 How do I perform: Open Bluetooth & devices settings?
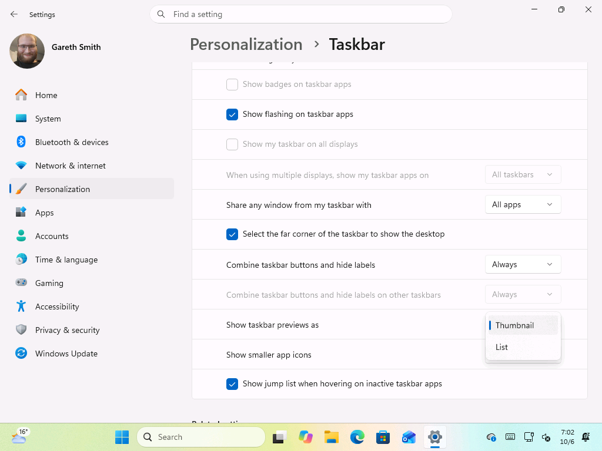pos(92,142)
